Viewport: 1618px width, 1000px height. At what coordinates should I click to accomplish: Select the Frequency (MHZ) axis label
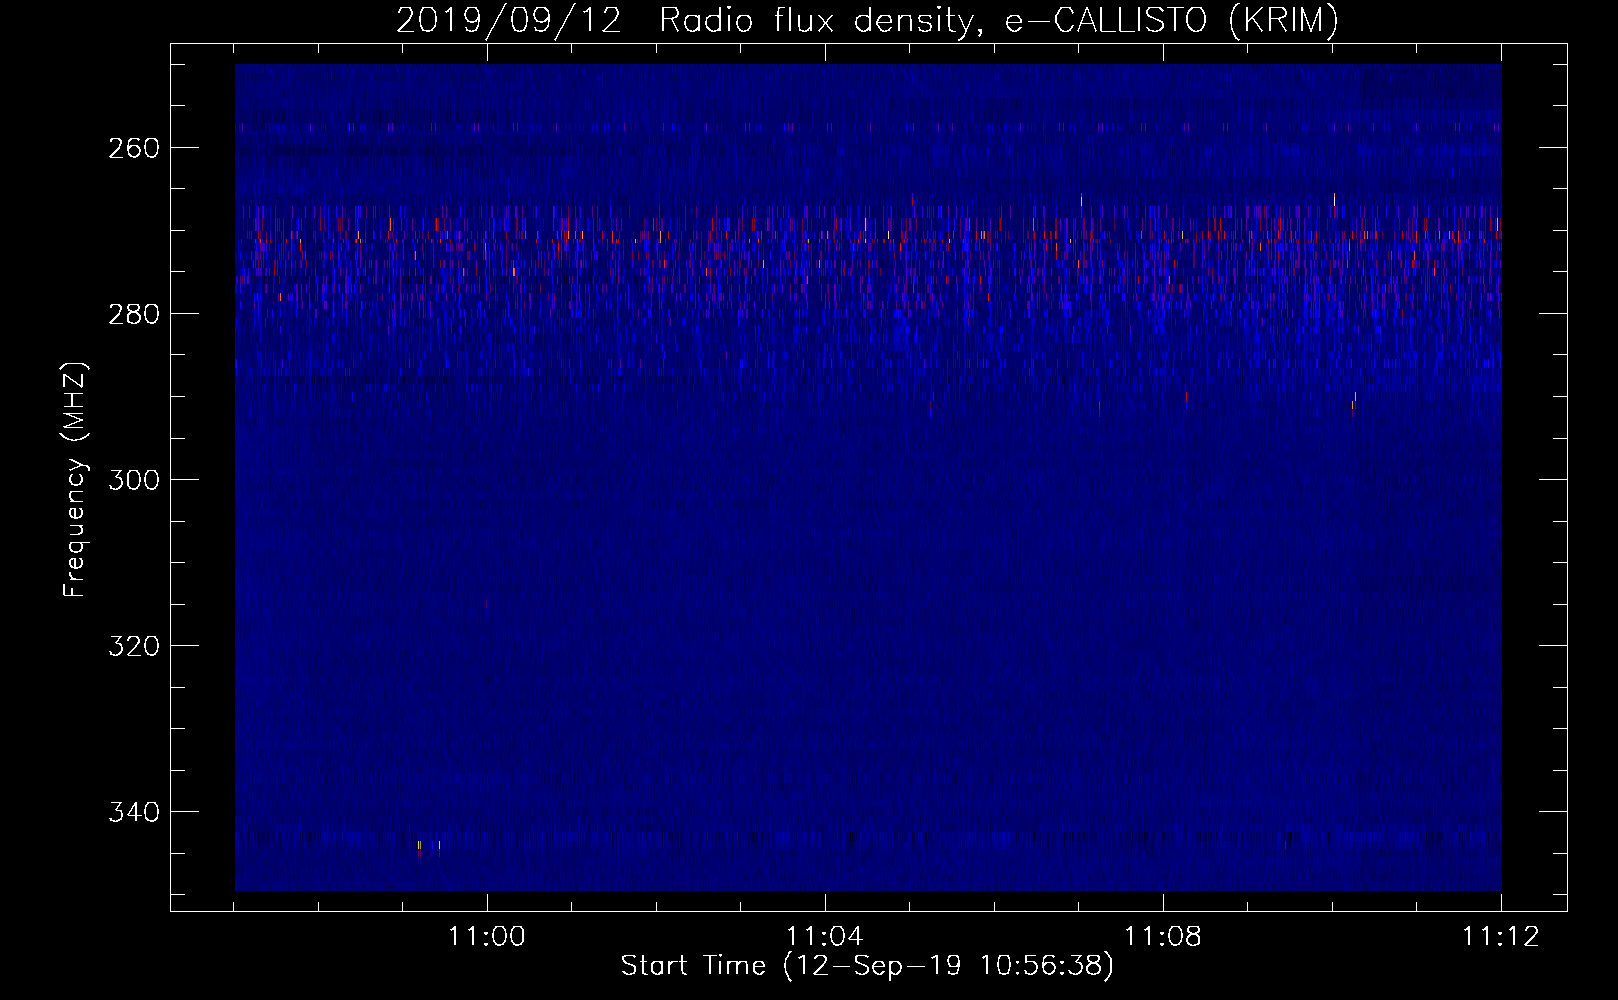click(75, 480)
